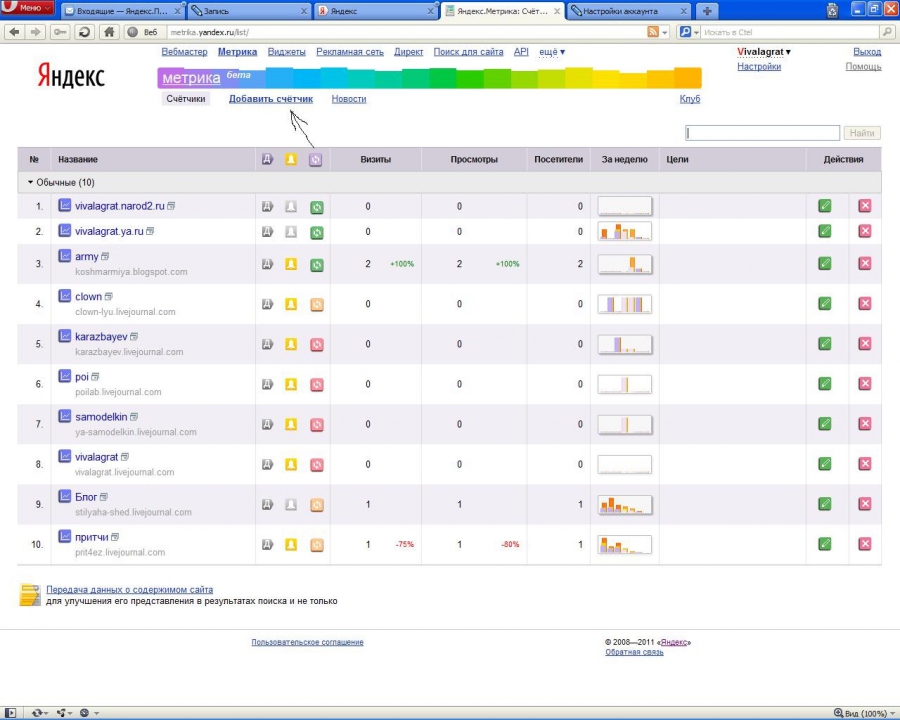
Task: Click the +100% visits change in army row
Action: [402, 264]
